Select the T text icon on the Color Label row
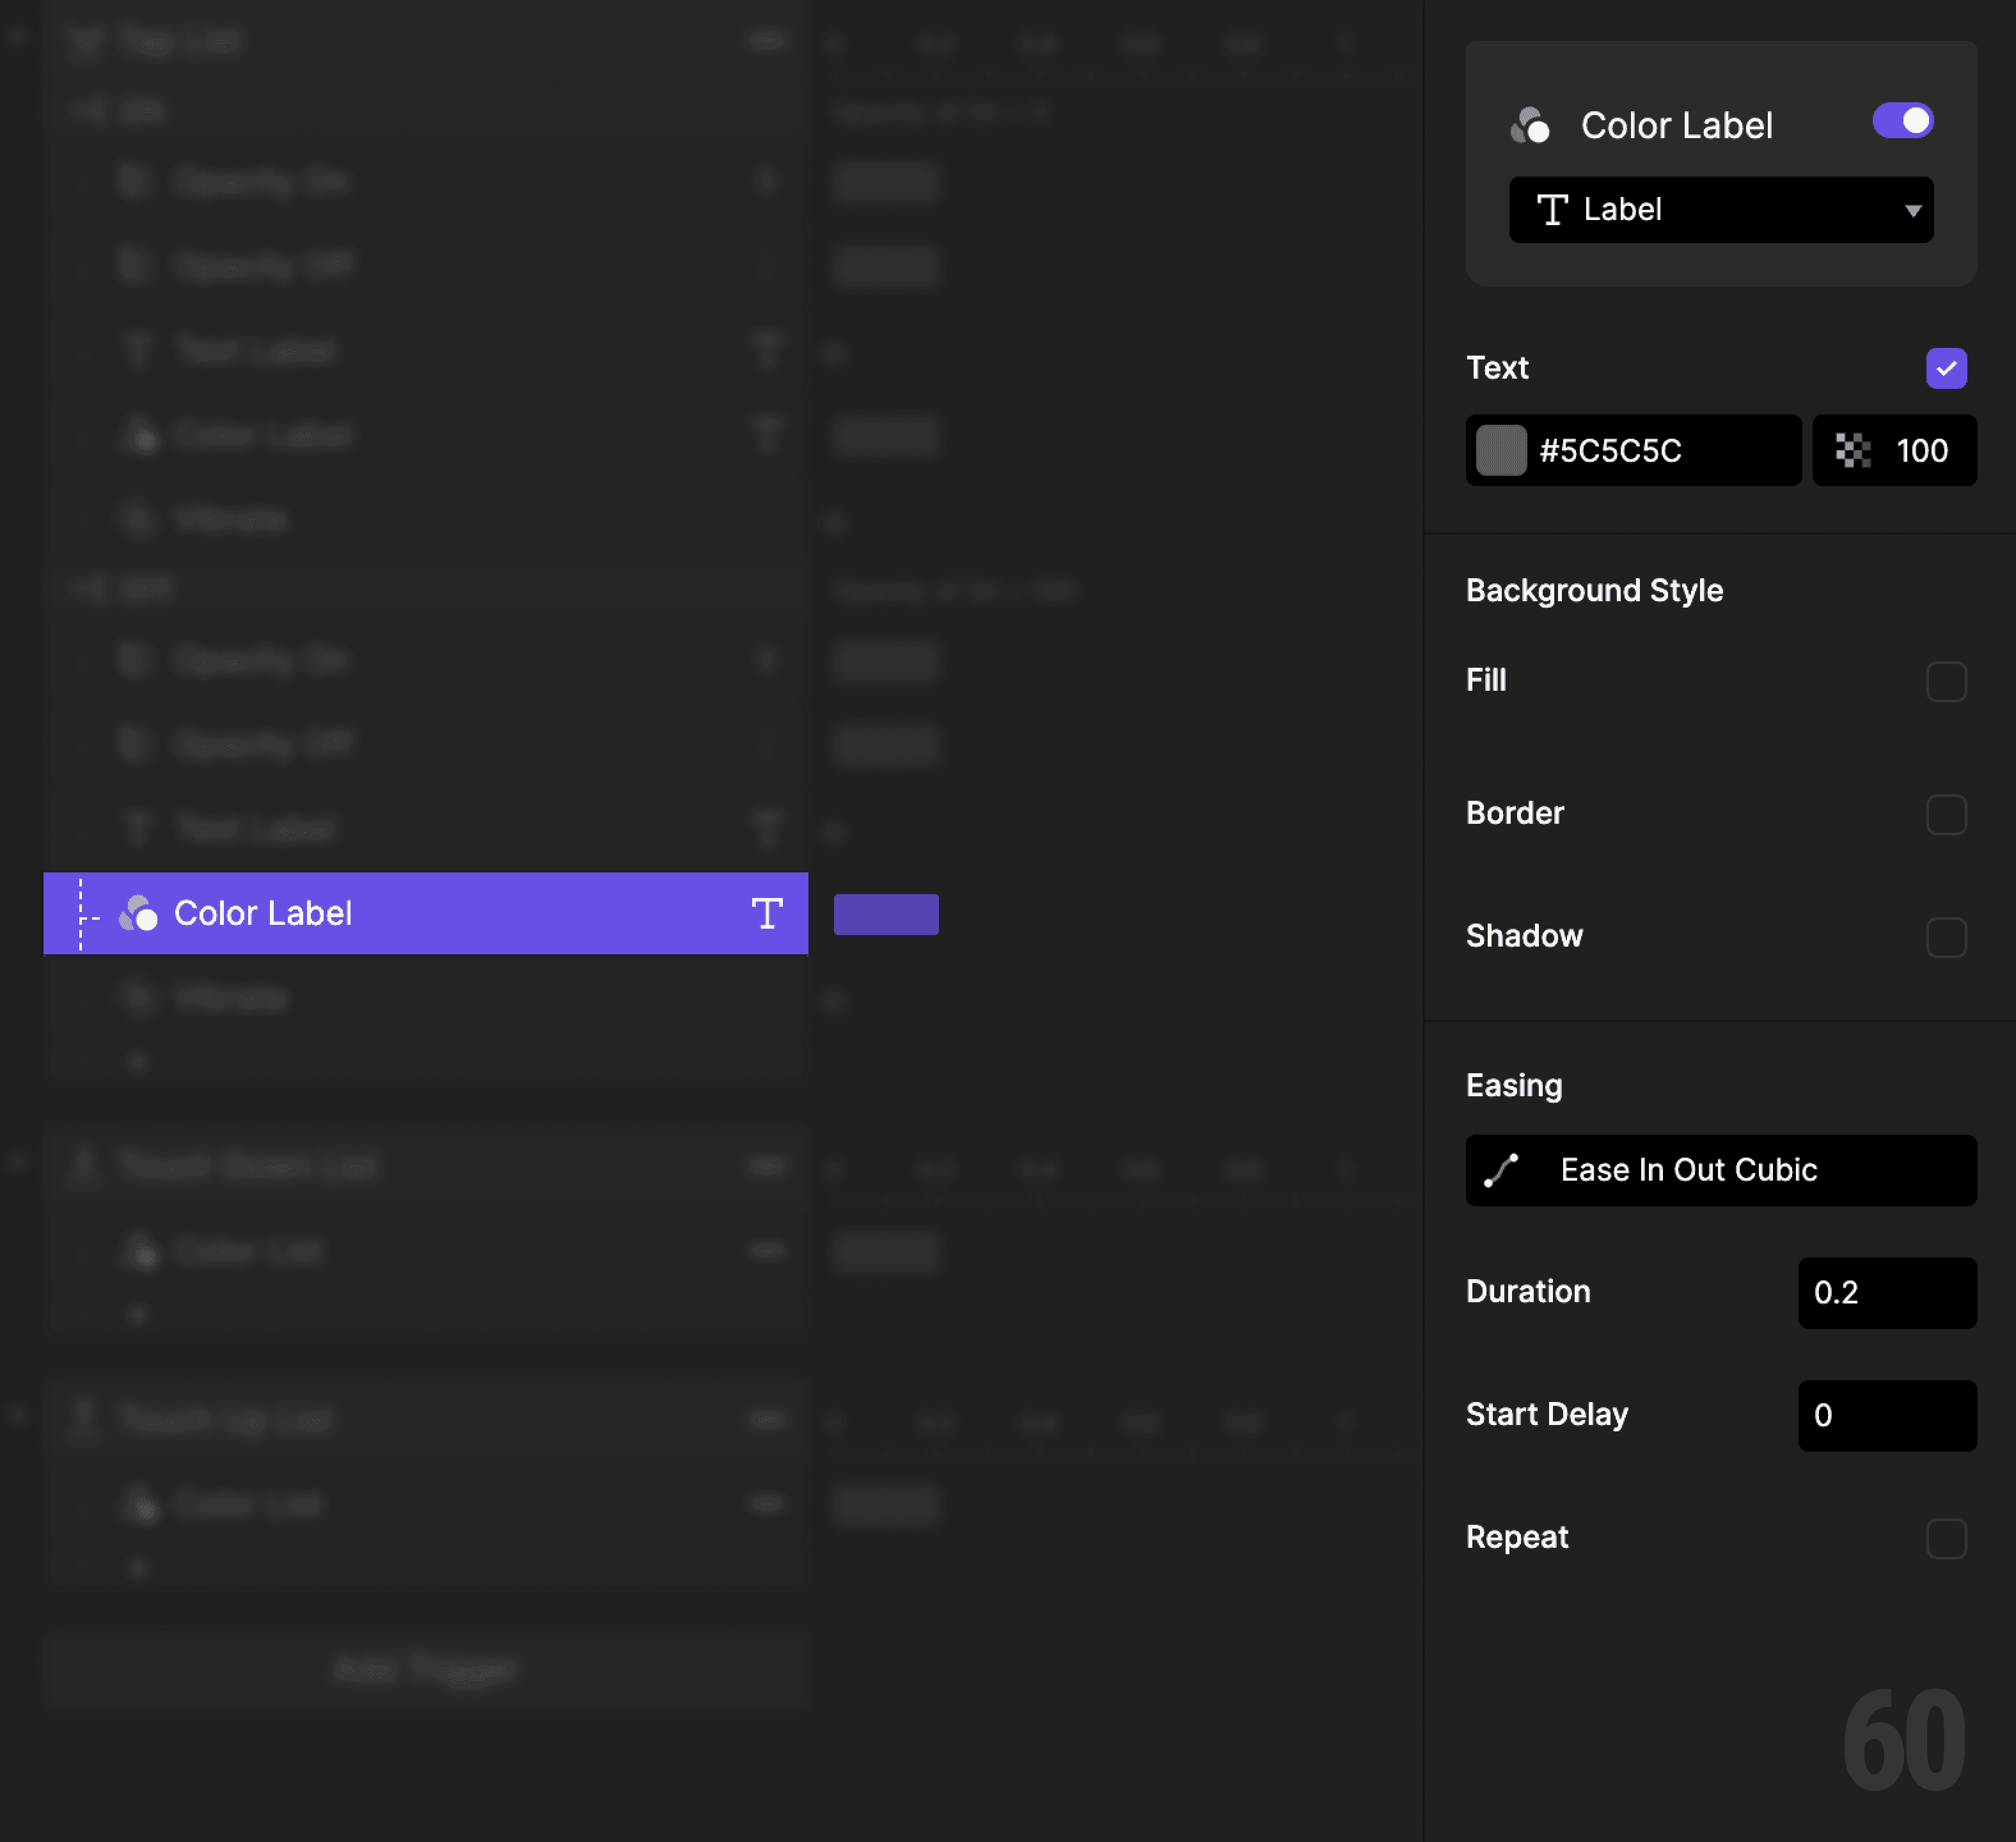 pos(767,913)
